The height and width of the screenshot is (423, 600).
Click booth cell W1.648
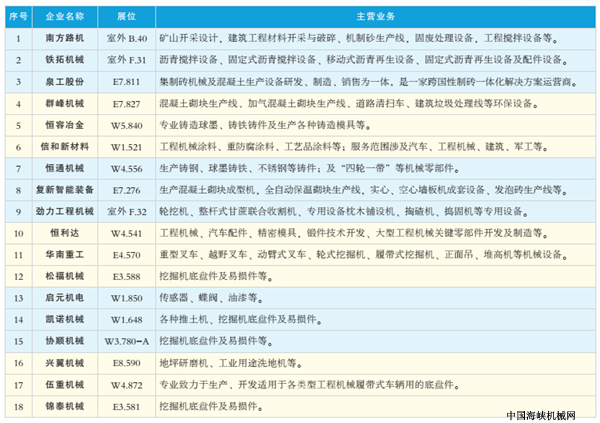[x=127, y=320]
